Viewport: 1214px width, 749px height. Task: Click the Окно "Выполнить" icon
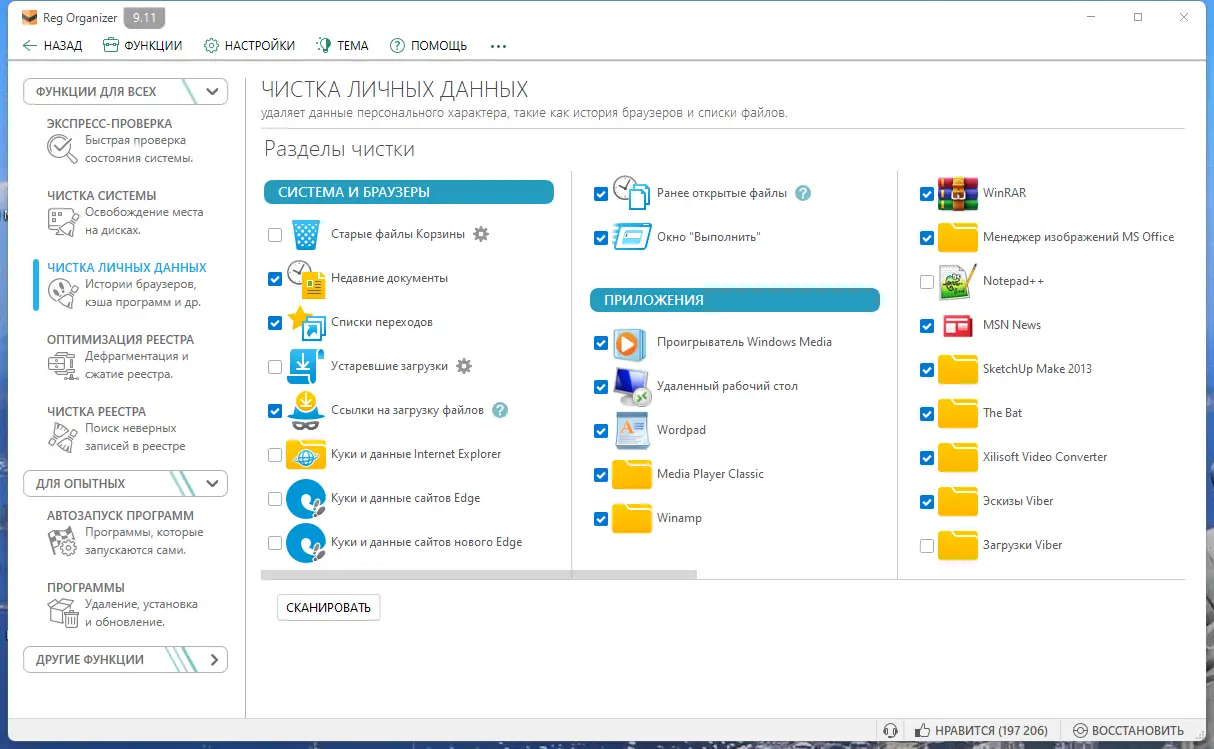pyautogui.click(x=632, y=237)
